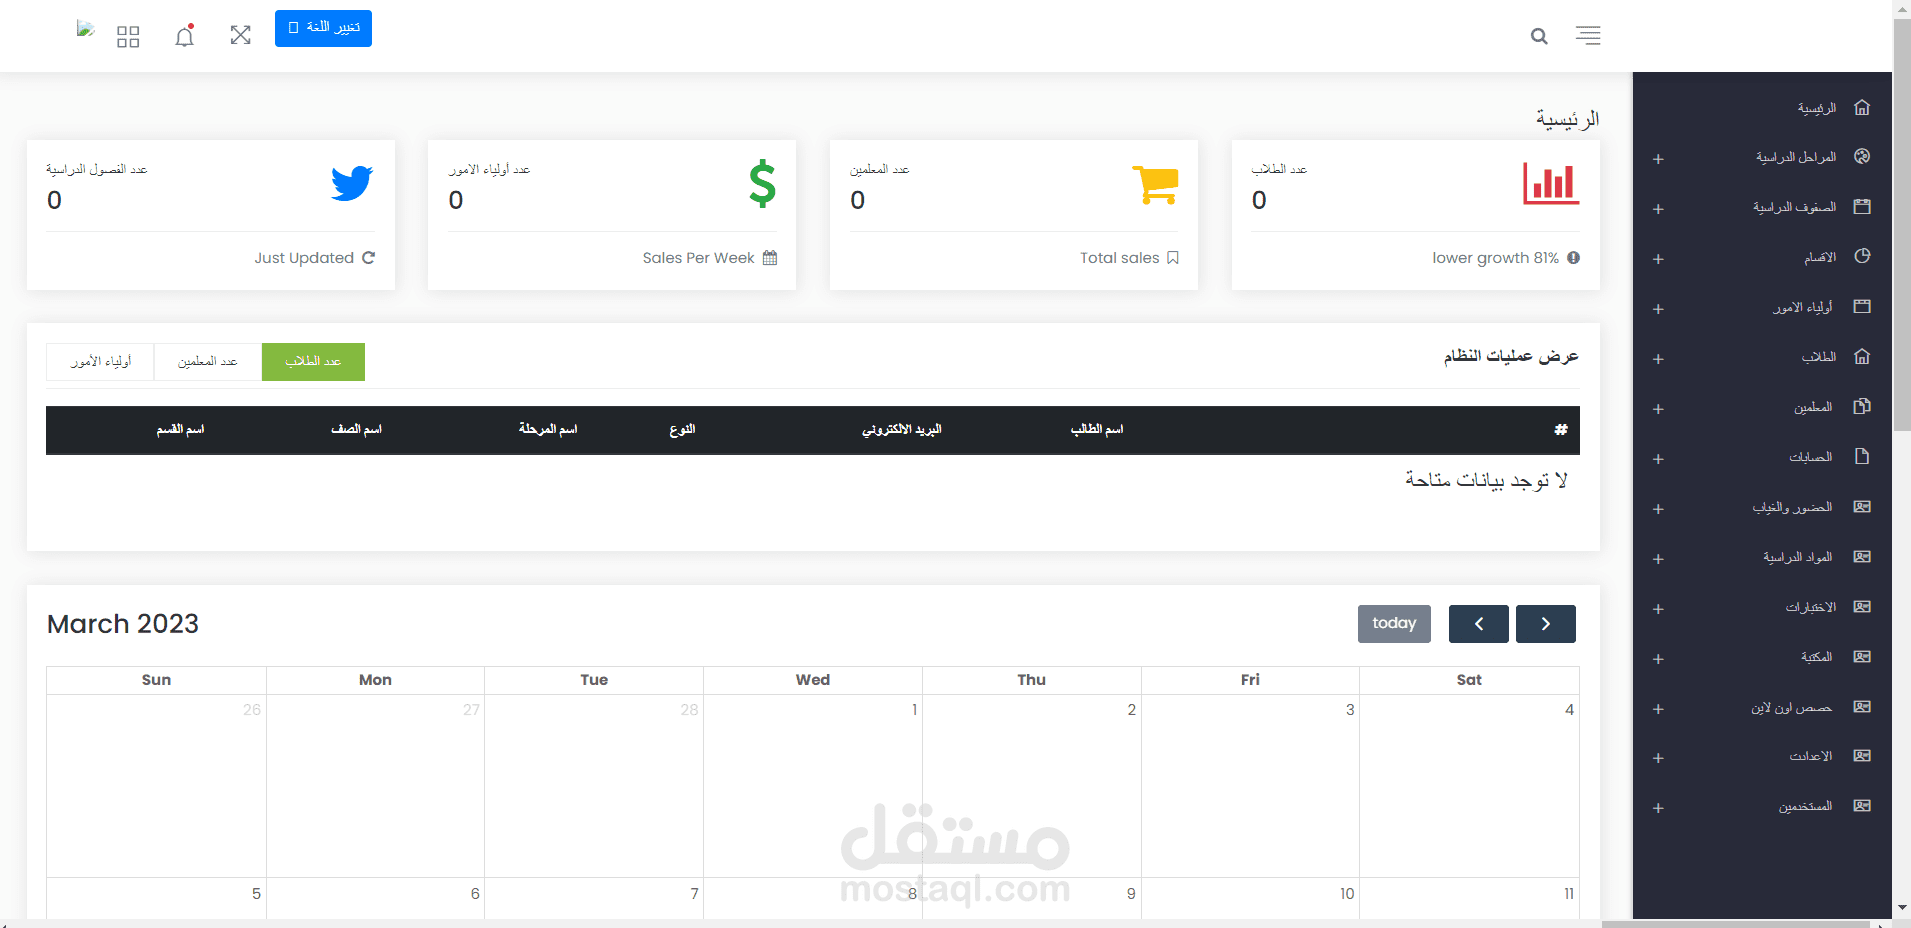Expand the المستخدمين menu with plus

click(x=1658, y=808)
